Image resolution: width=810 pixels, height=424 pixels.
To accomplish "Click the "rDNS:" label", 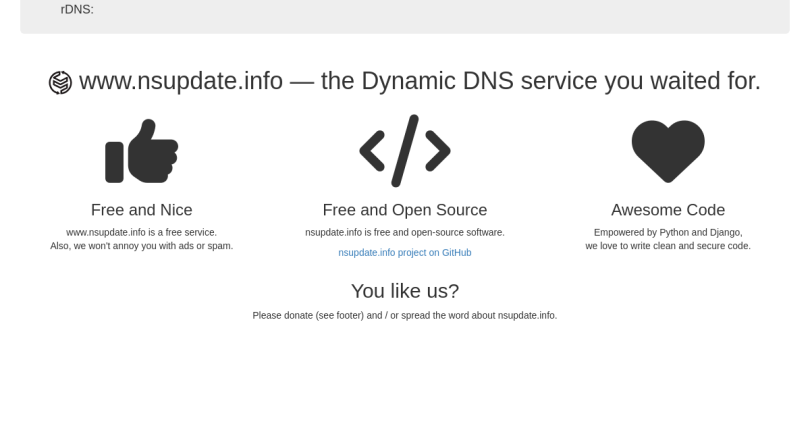I will click(77, 10).
